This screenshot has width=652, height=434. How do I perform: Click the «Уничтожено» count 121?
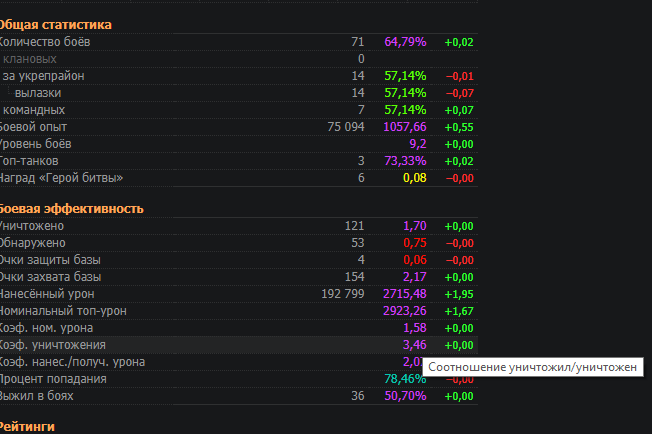[x=354, y=226]
